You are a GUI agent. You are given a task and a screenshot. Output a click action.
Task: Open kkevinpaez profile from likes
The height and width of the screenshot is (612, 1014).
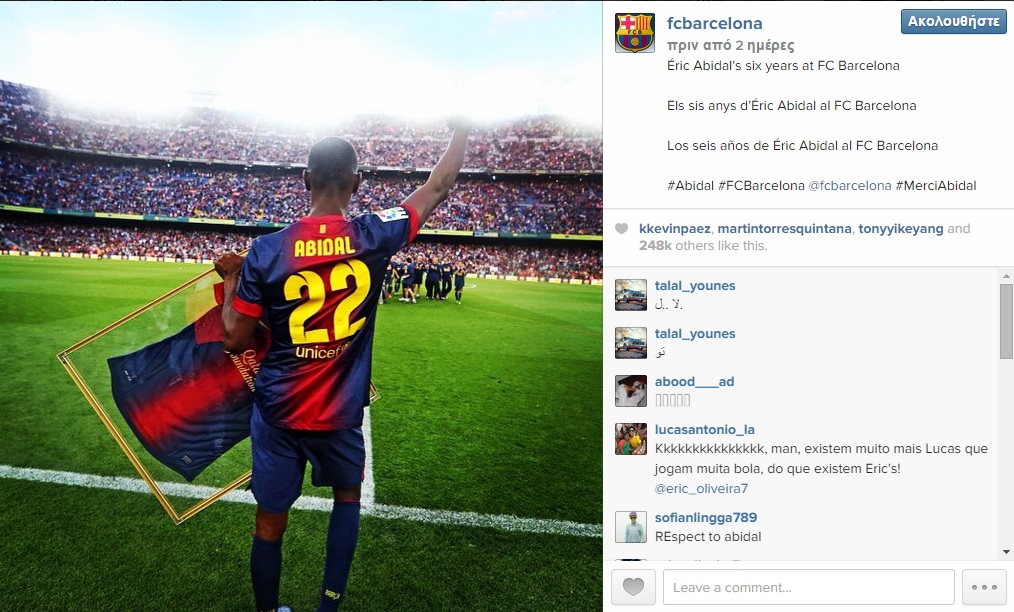pos(674,228)
